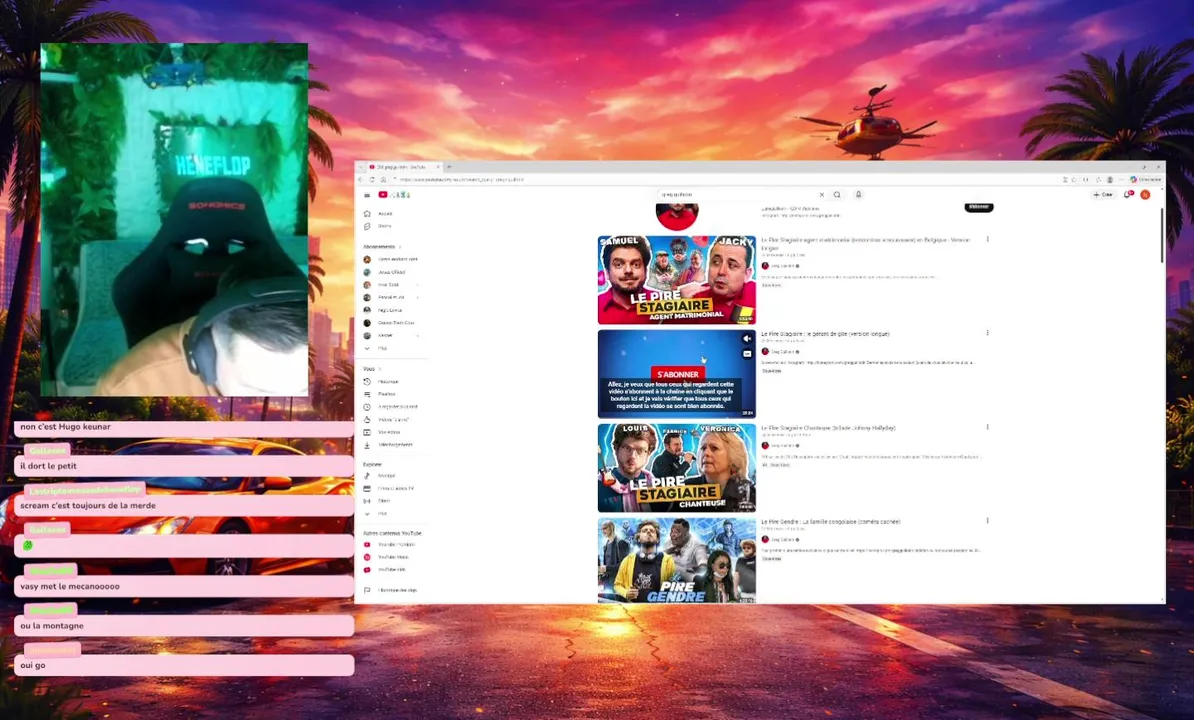Open video title Le Pire Stagiaire gérant de gîte

(825, 333)
